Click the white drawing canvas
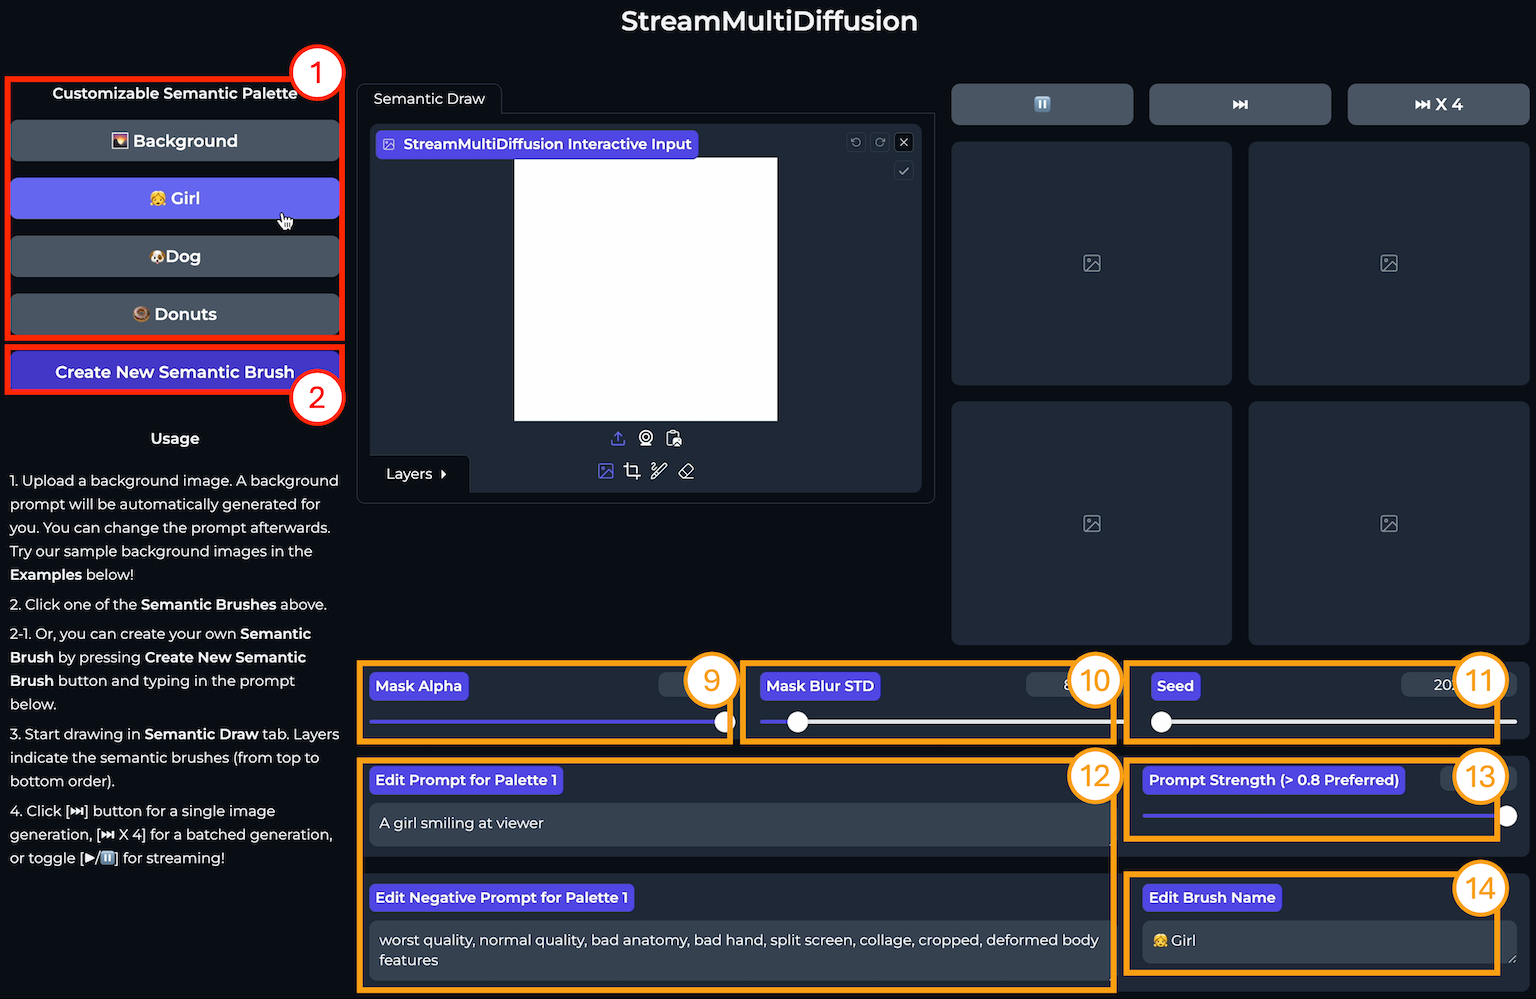 (x=646, y=289)
